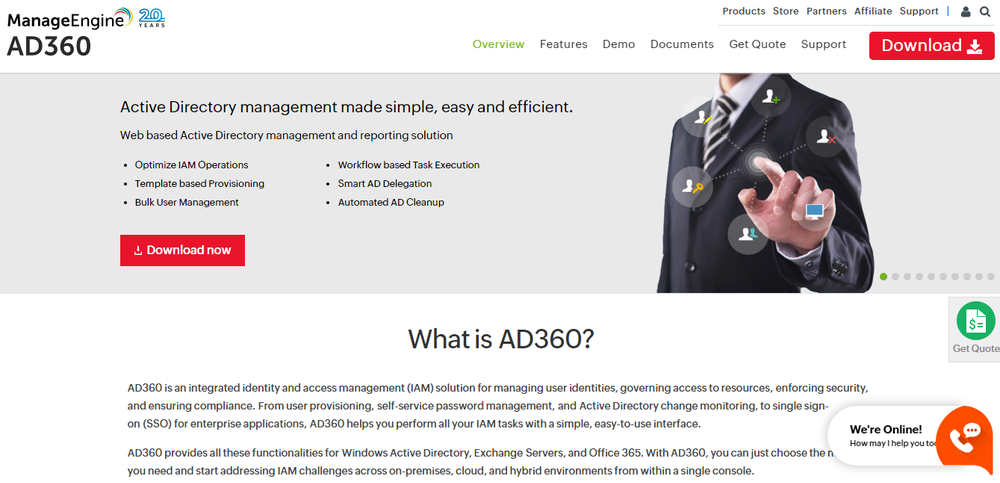Click the delete-user icon with red X

coord(826,136)
